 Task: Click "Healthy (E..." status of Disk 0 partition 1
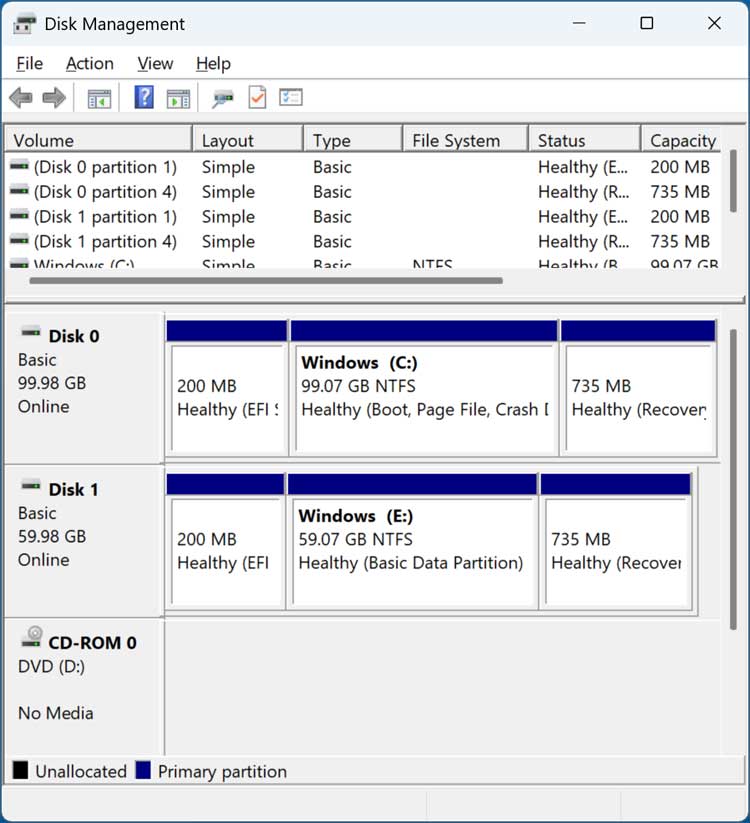(x=583, y=167)
